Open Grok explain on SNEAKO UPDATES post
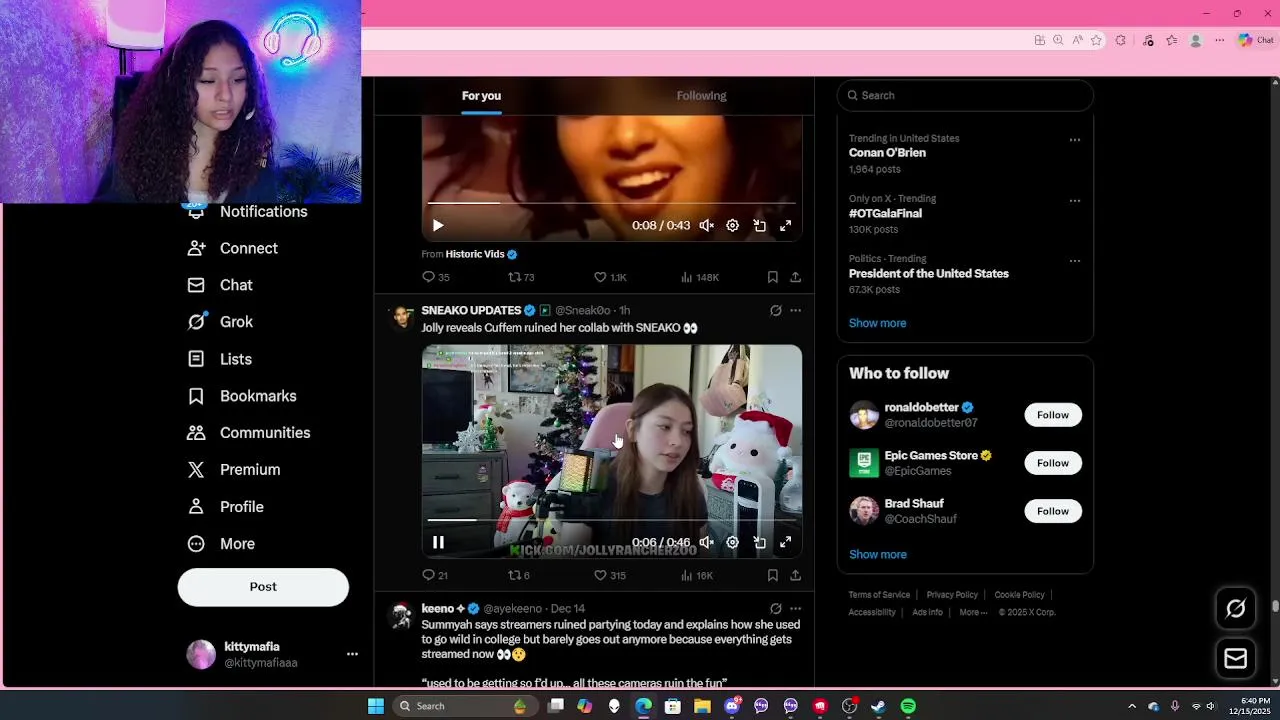 pyautogui.click(x=775, y=311)
